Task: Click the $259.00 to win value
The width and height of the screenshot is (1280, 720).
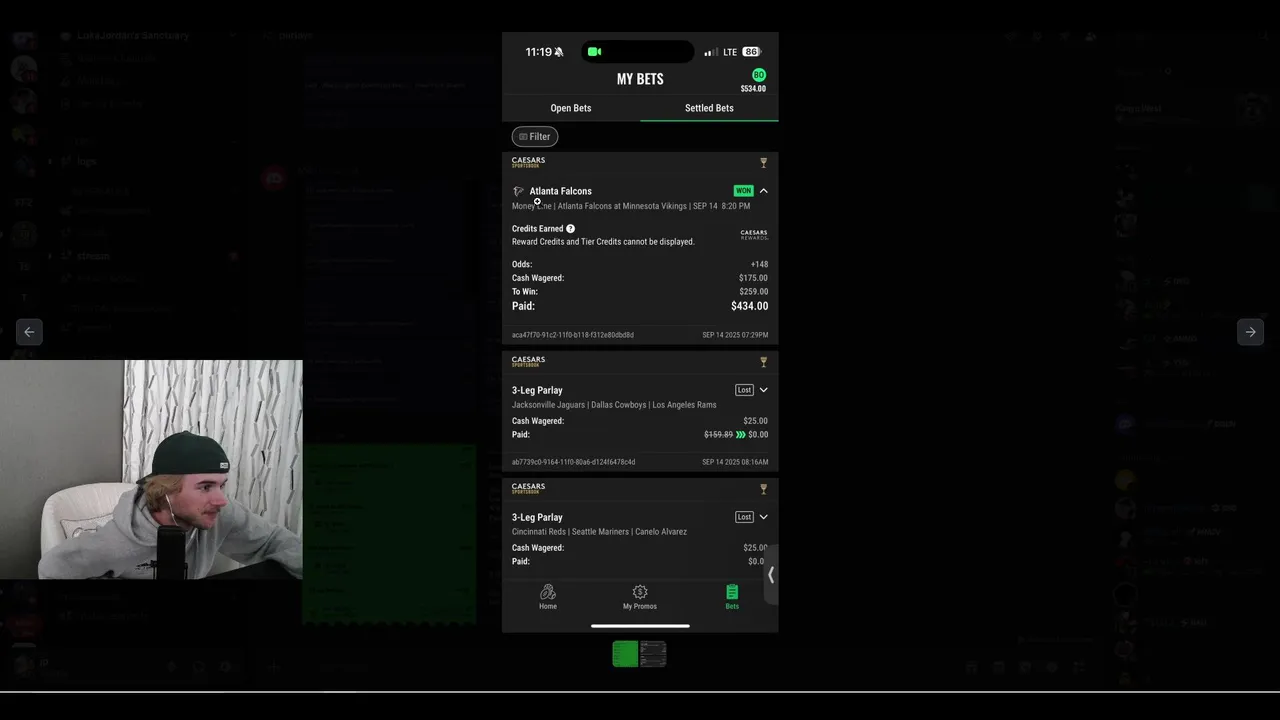Action: (x=753, y=292)
